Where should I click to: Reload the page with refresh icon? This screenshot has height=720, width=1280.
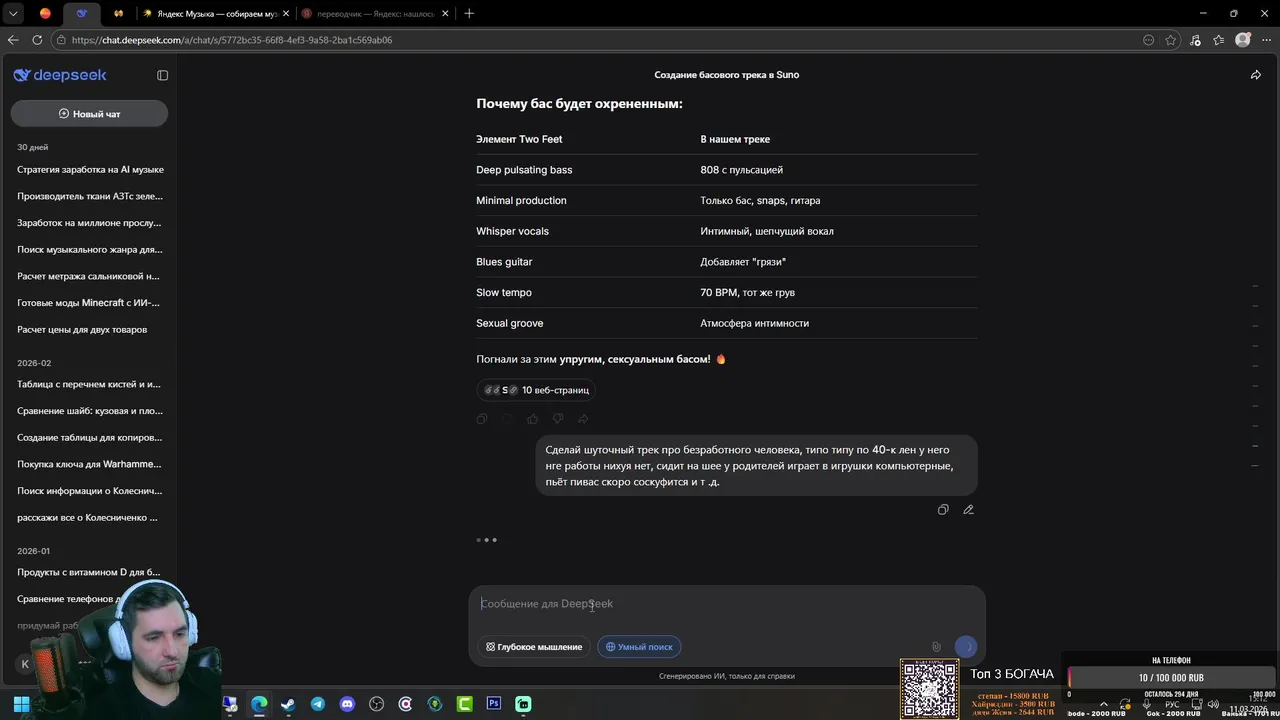37,40
